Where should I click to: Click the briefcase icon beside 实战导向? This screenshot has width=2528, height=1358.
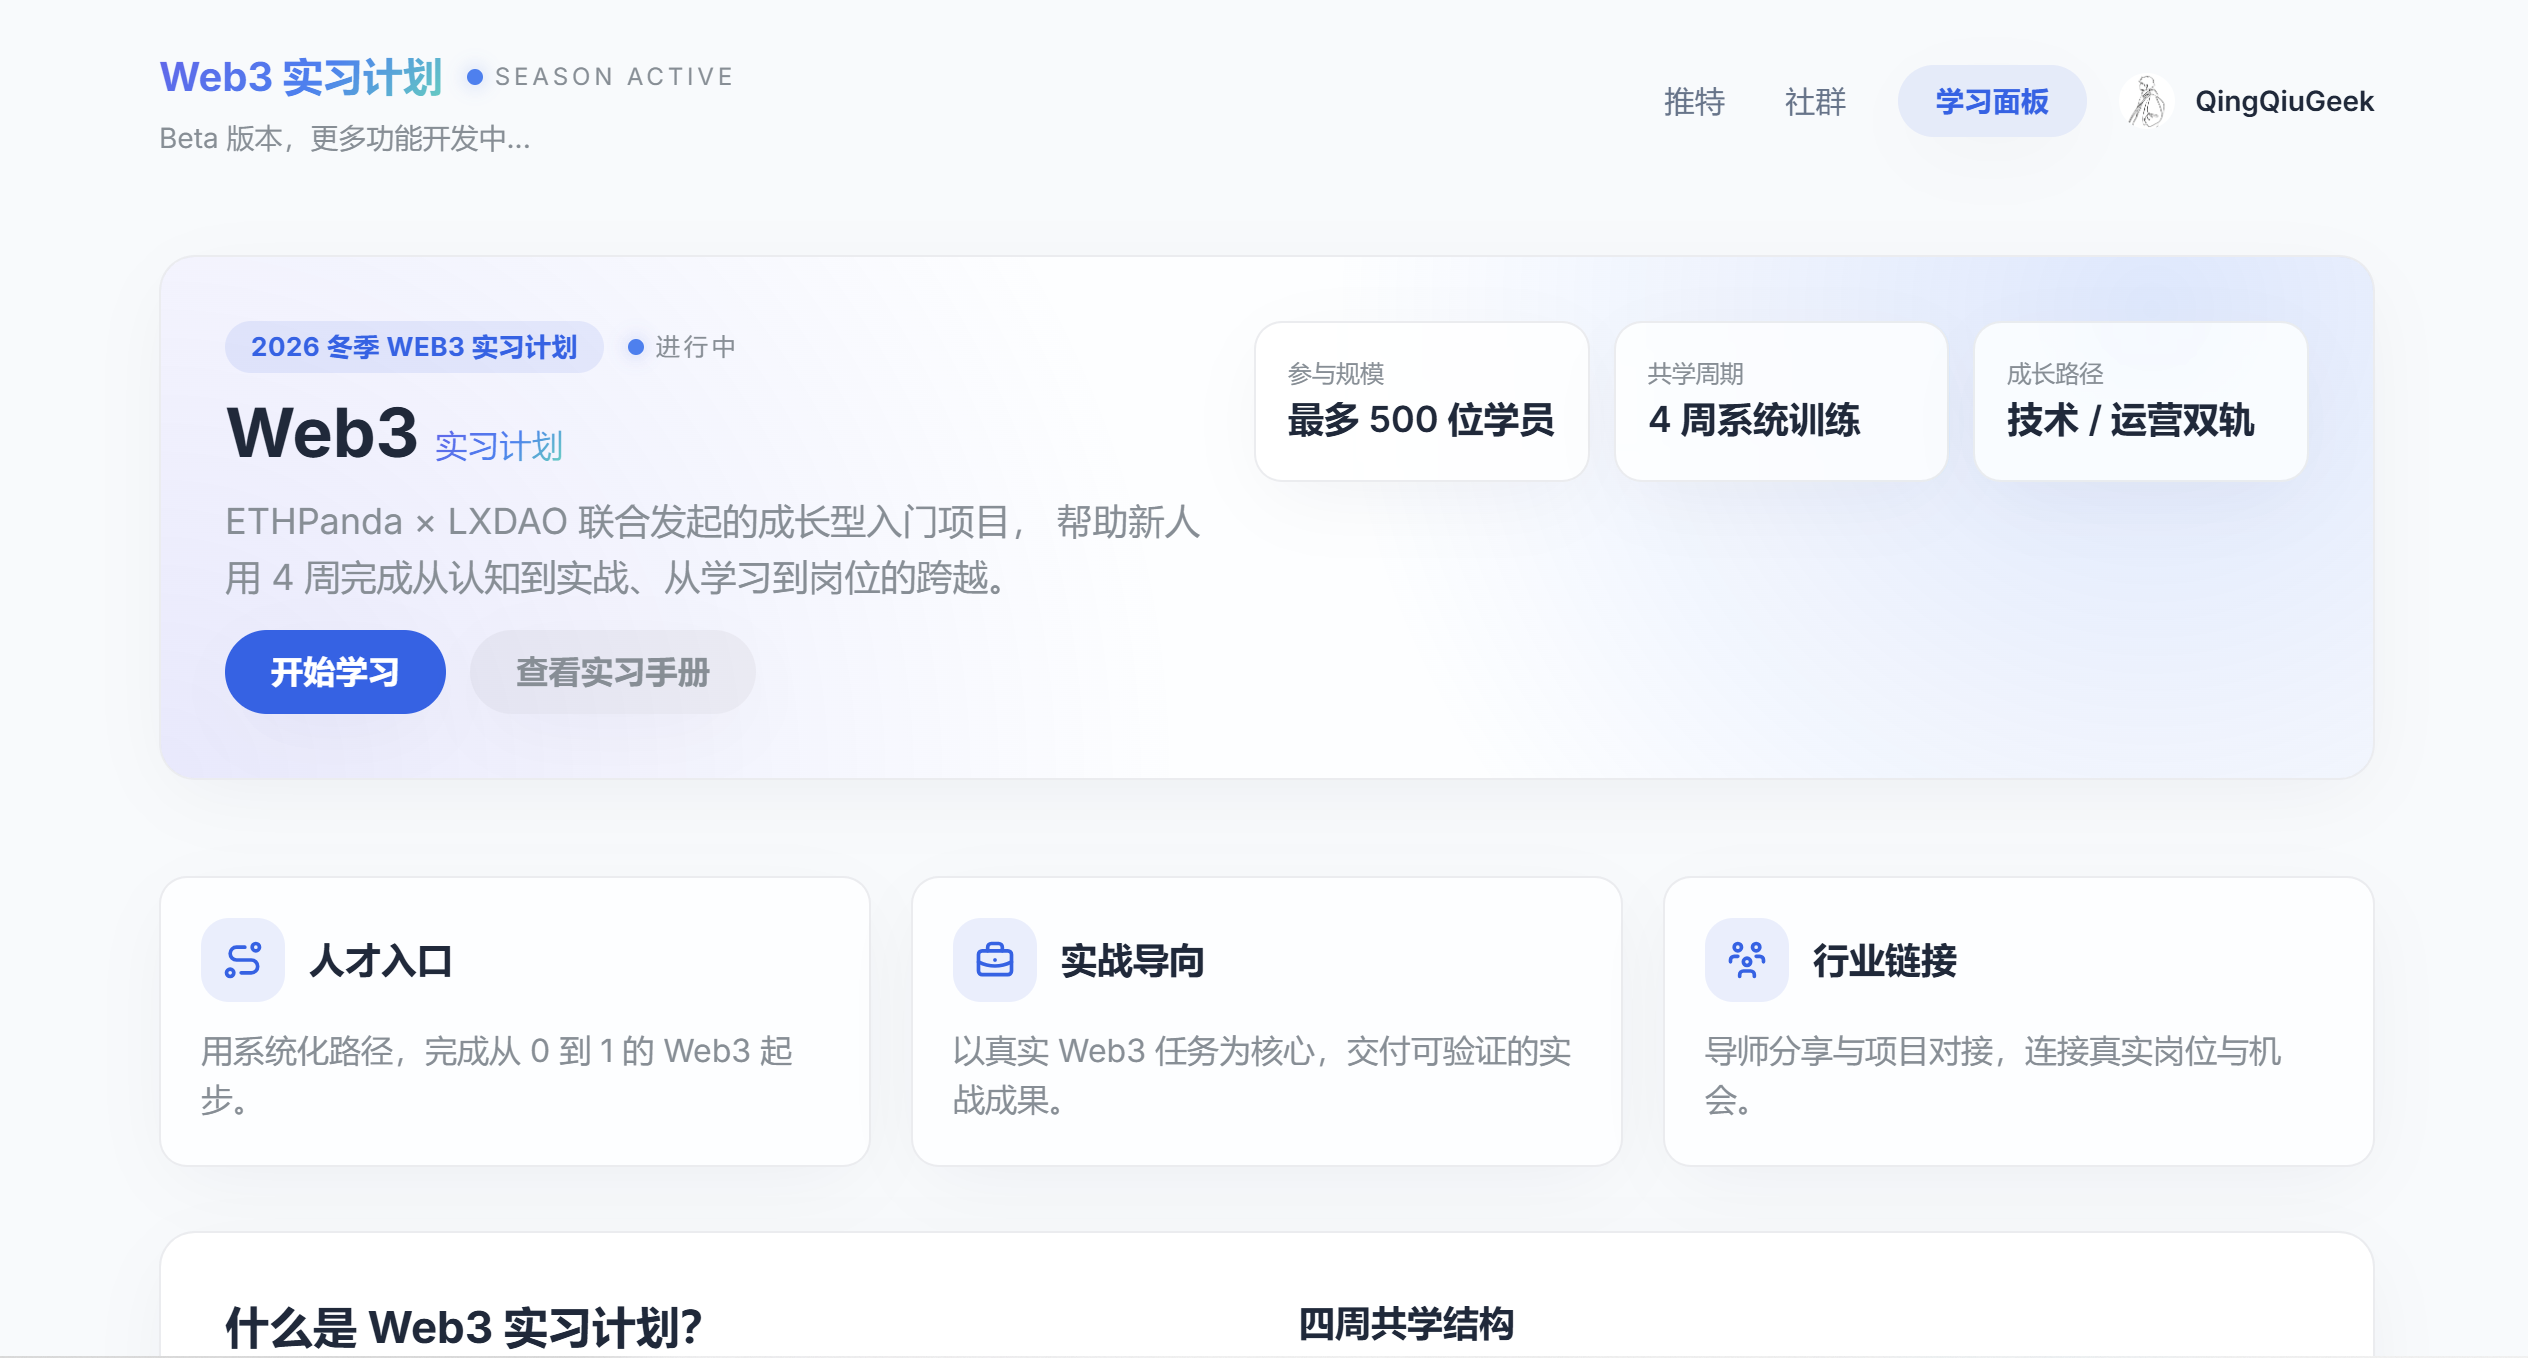(x=994, y=960)
